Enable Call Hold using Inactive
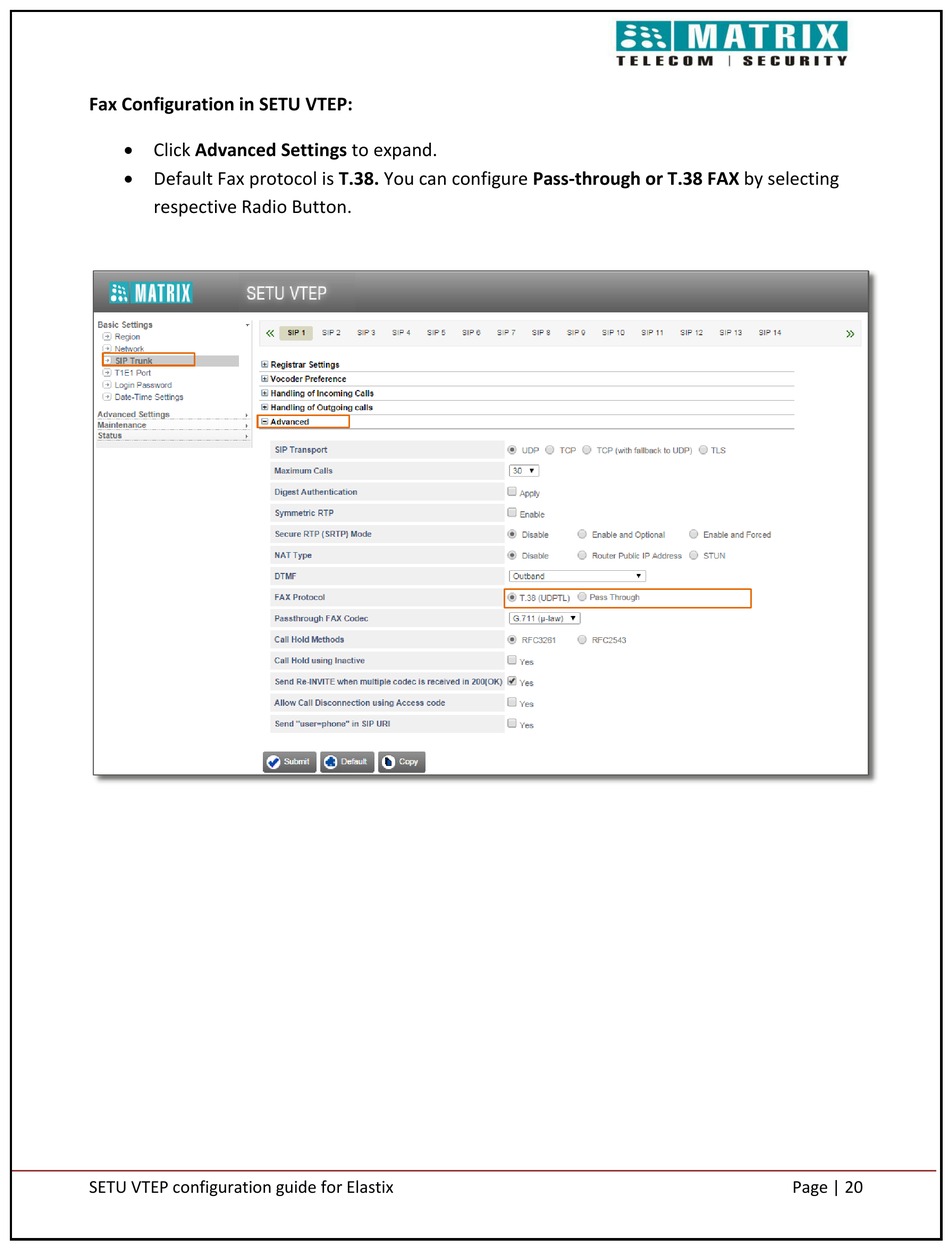The width and height of the screenshot is (950, 1248). pos(513,661)
